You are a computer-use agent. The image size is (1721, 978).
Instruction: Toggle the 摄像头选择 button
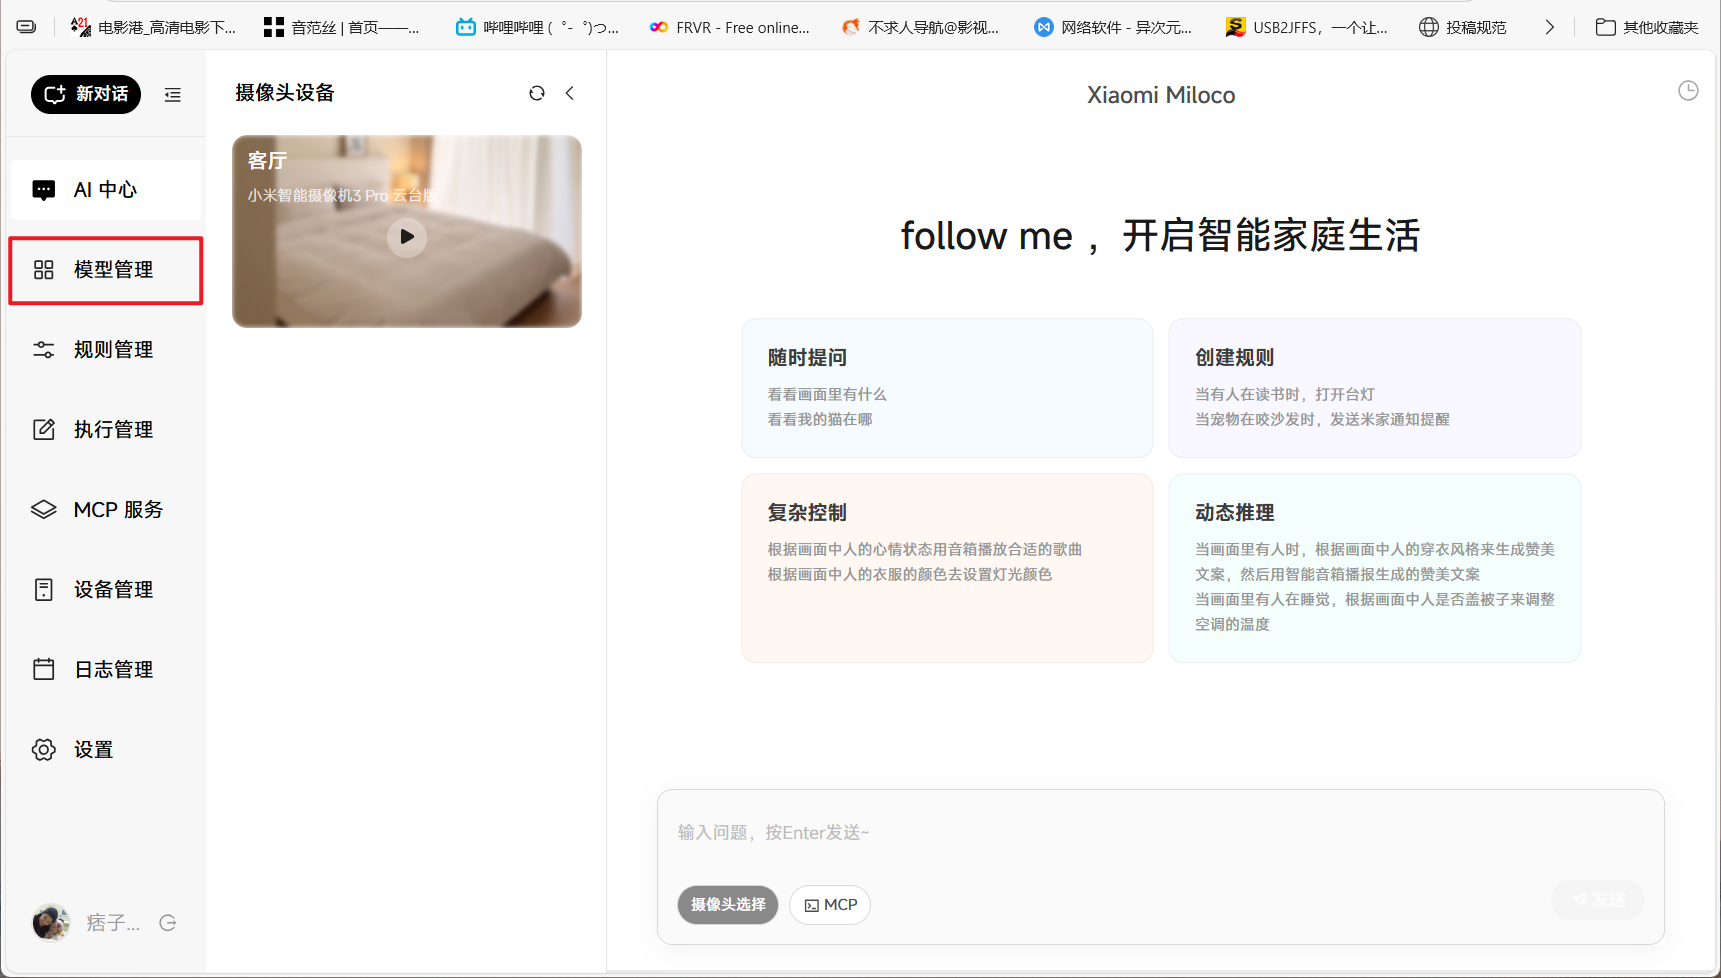(728, 905)
